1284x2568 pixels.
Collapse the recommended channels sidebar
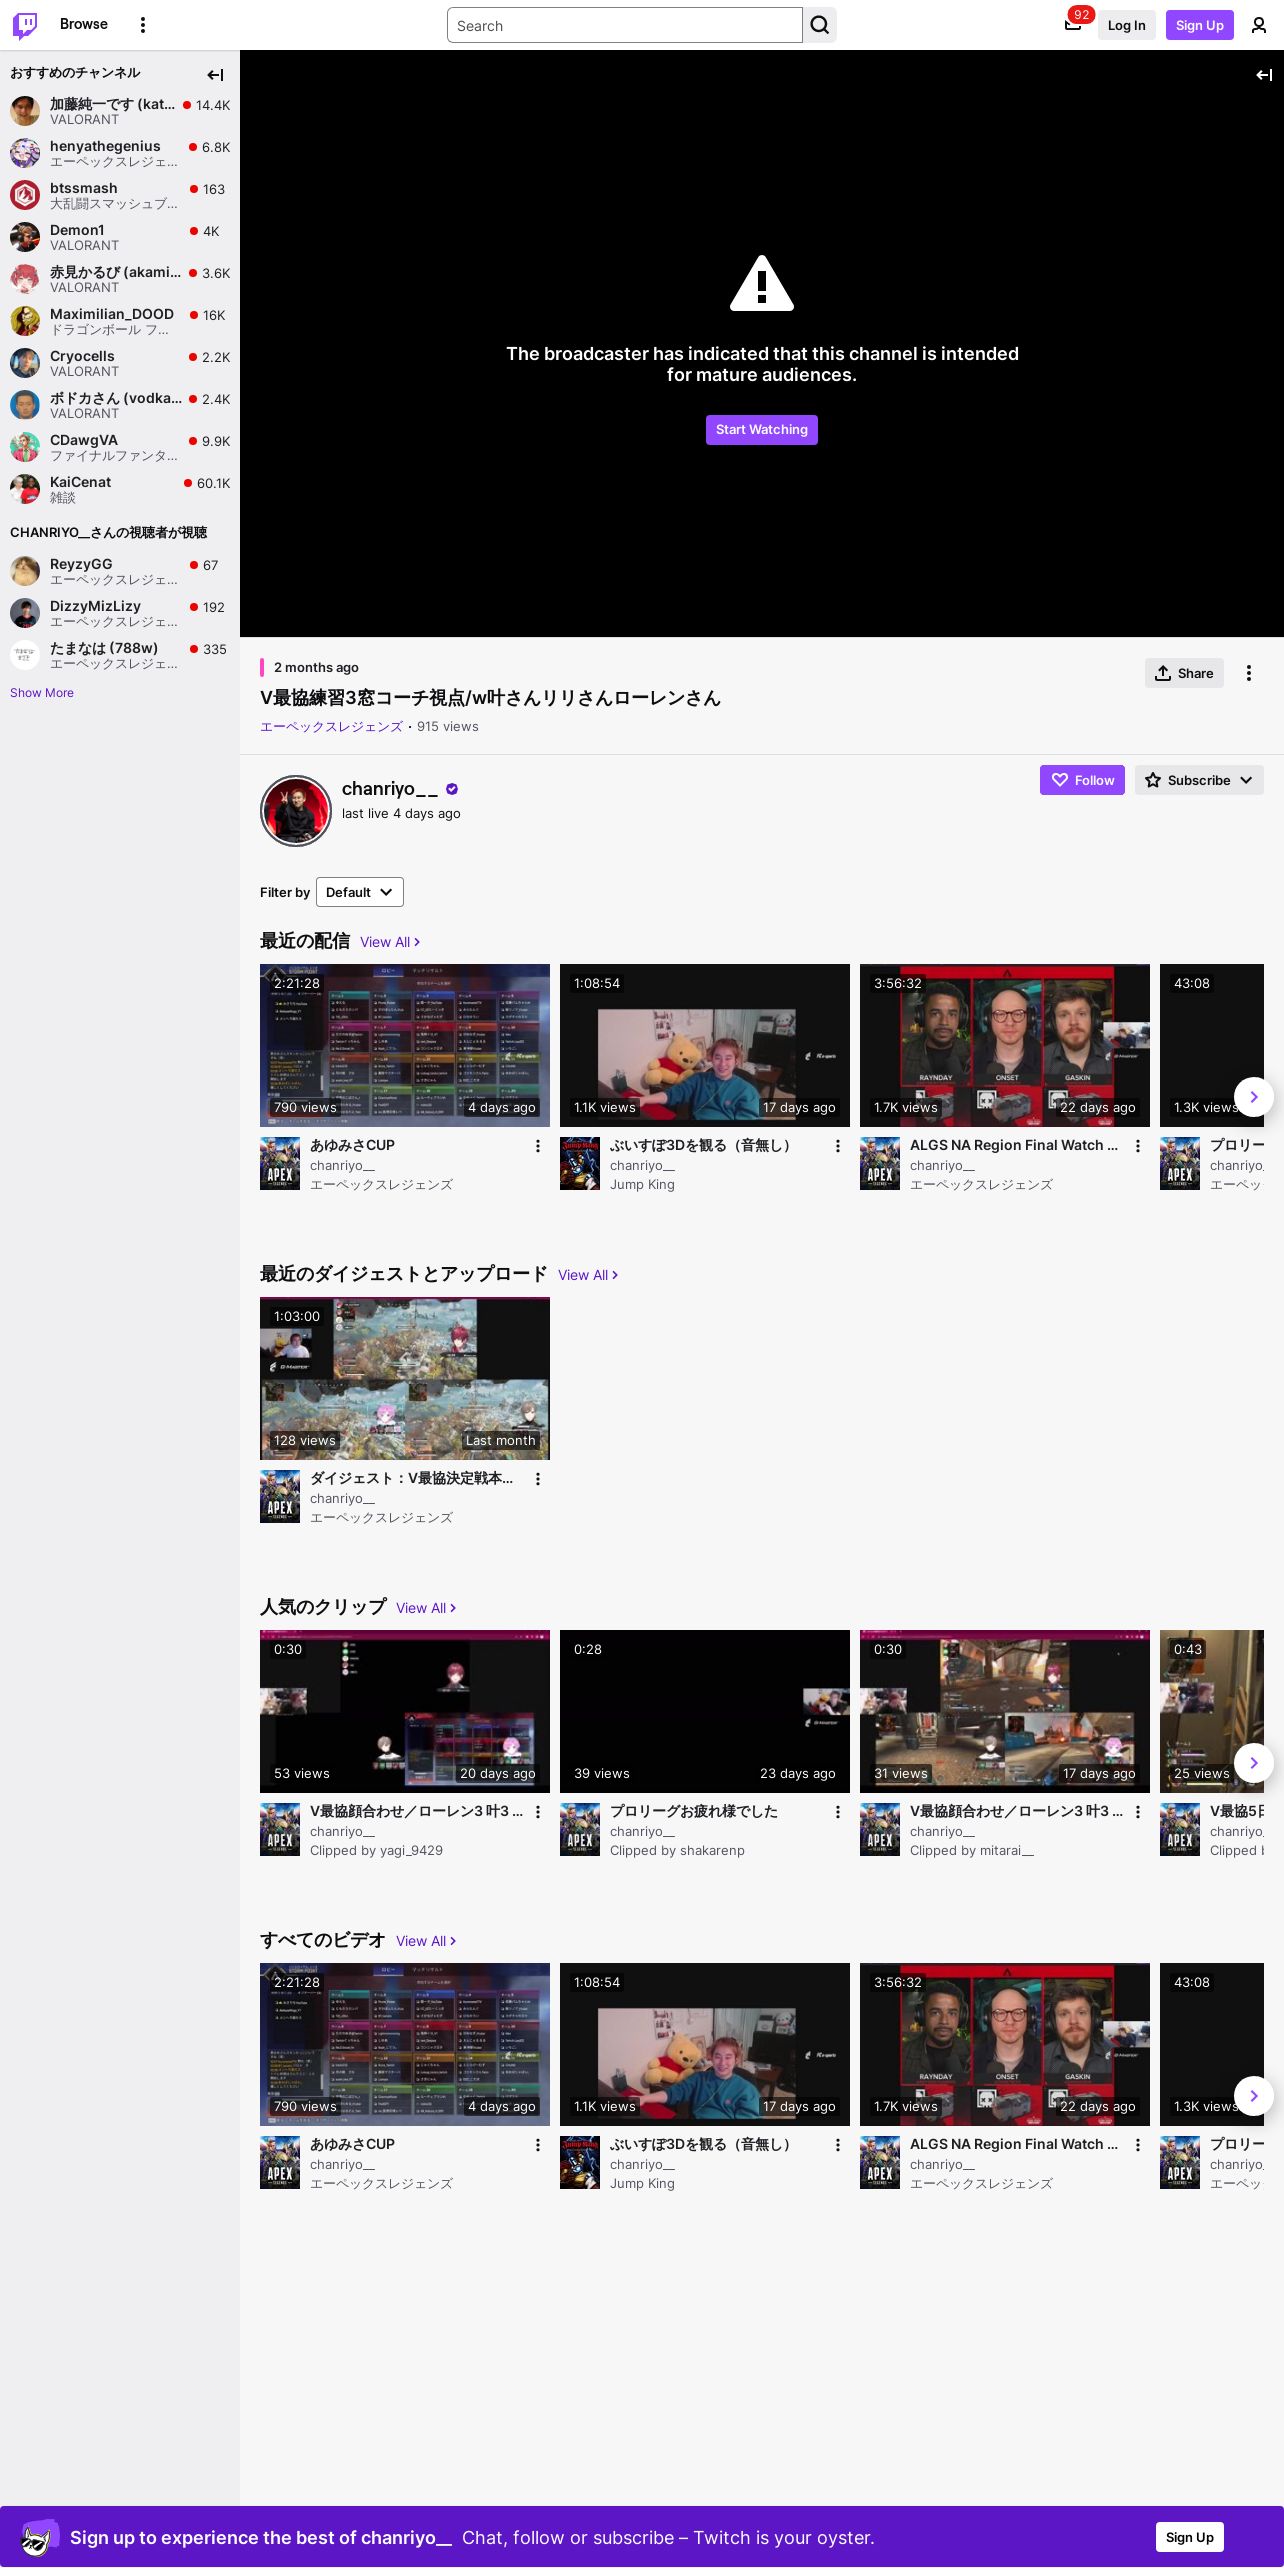click(215, 75)
